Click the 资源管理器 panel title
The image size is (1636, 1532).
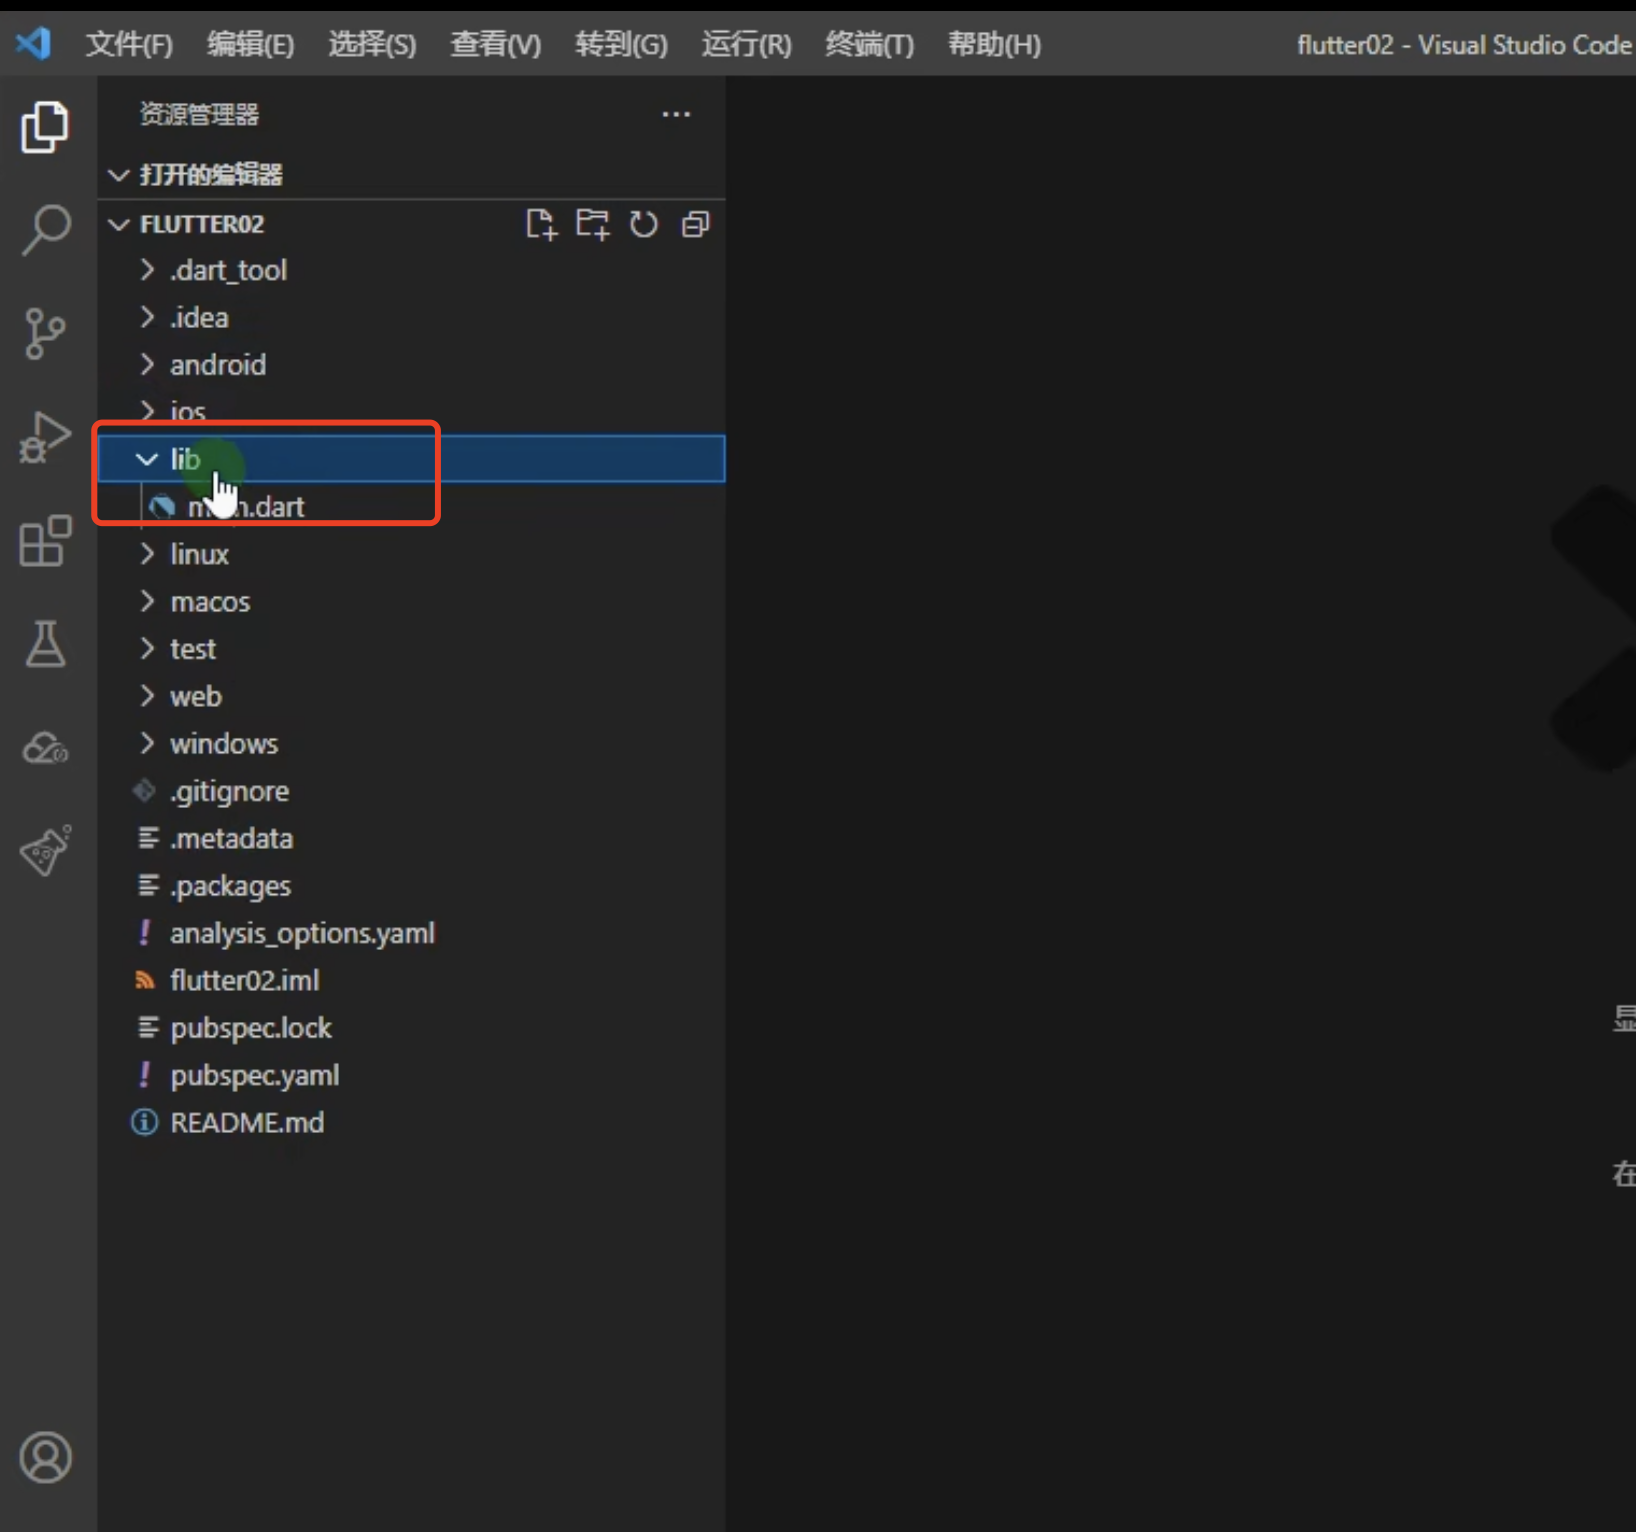point(199,114)
